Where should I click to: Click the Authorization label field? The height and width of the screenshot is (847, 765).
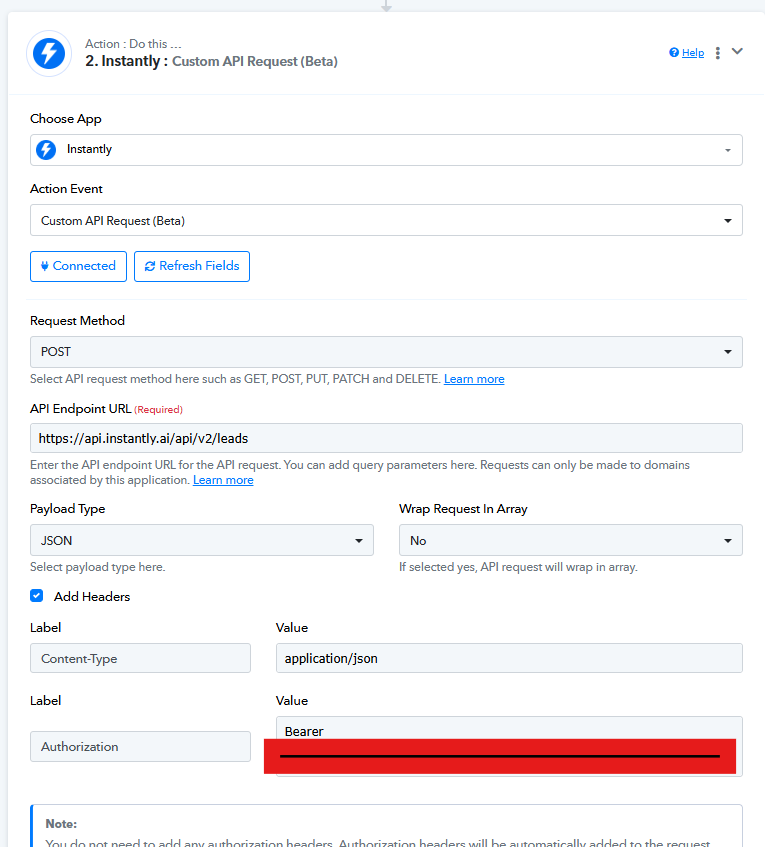pos(140,747)
